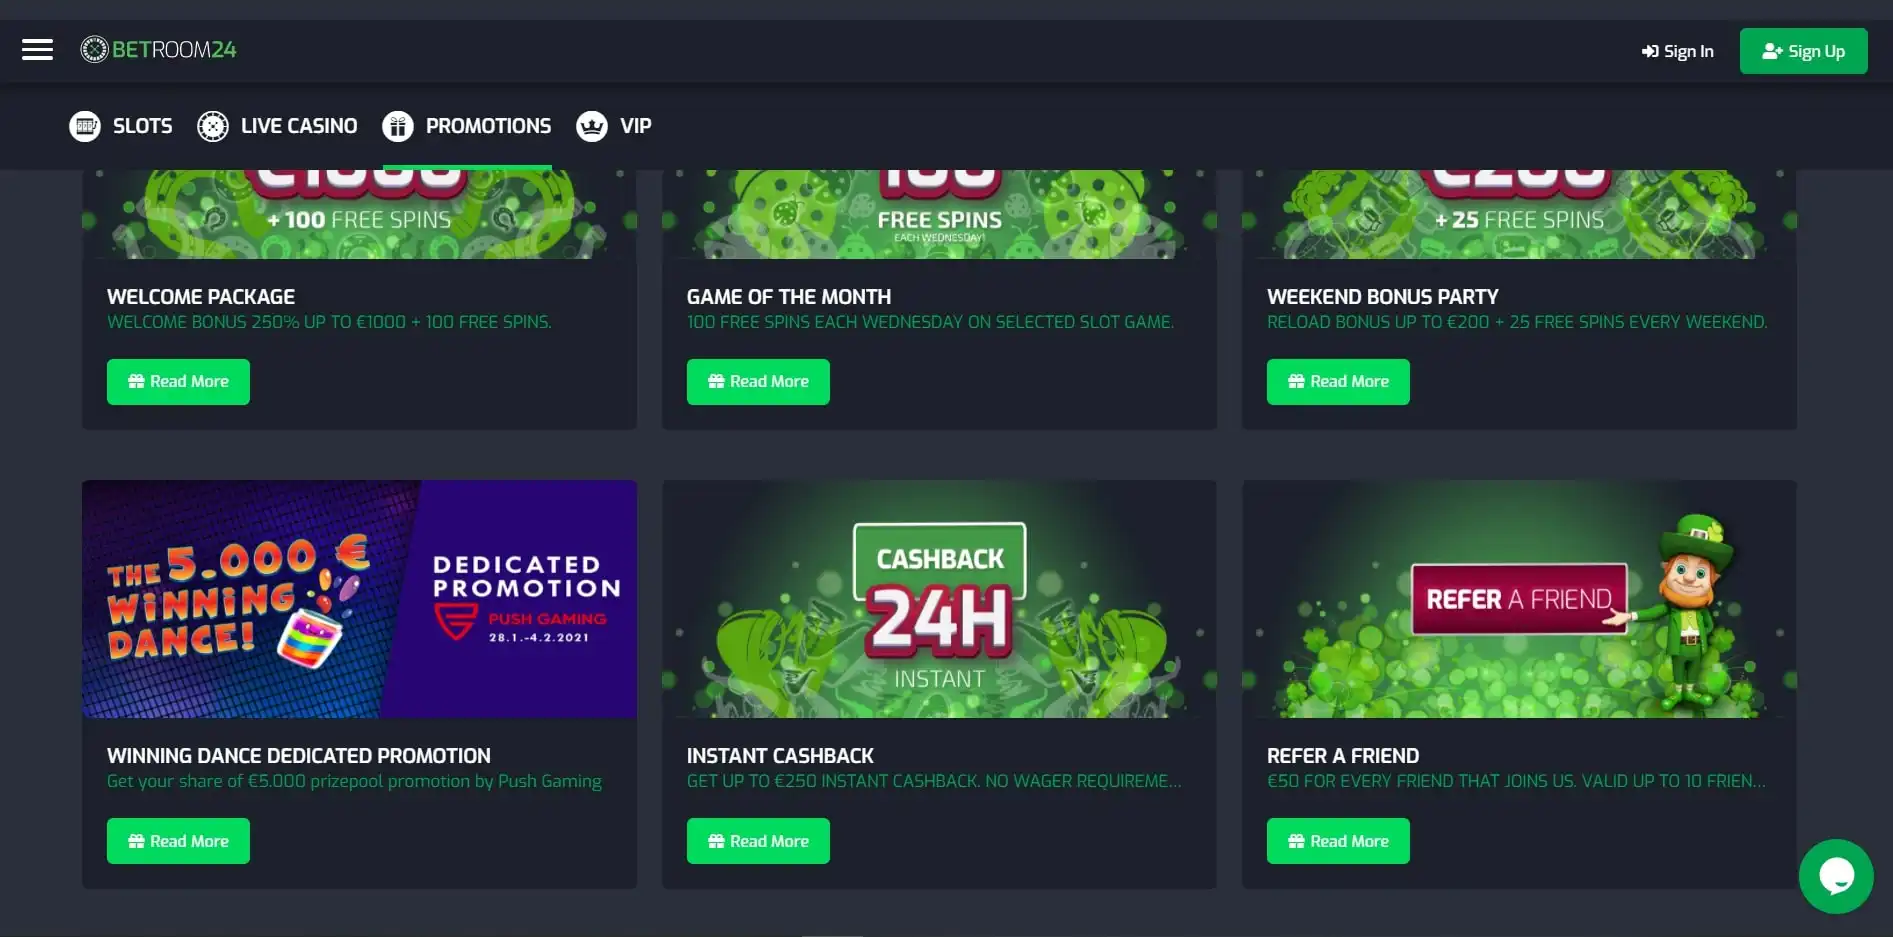Read more about Weekend Bonus Party
This screenshot has width=1893, height=937.
(x=1338, y=382)
